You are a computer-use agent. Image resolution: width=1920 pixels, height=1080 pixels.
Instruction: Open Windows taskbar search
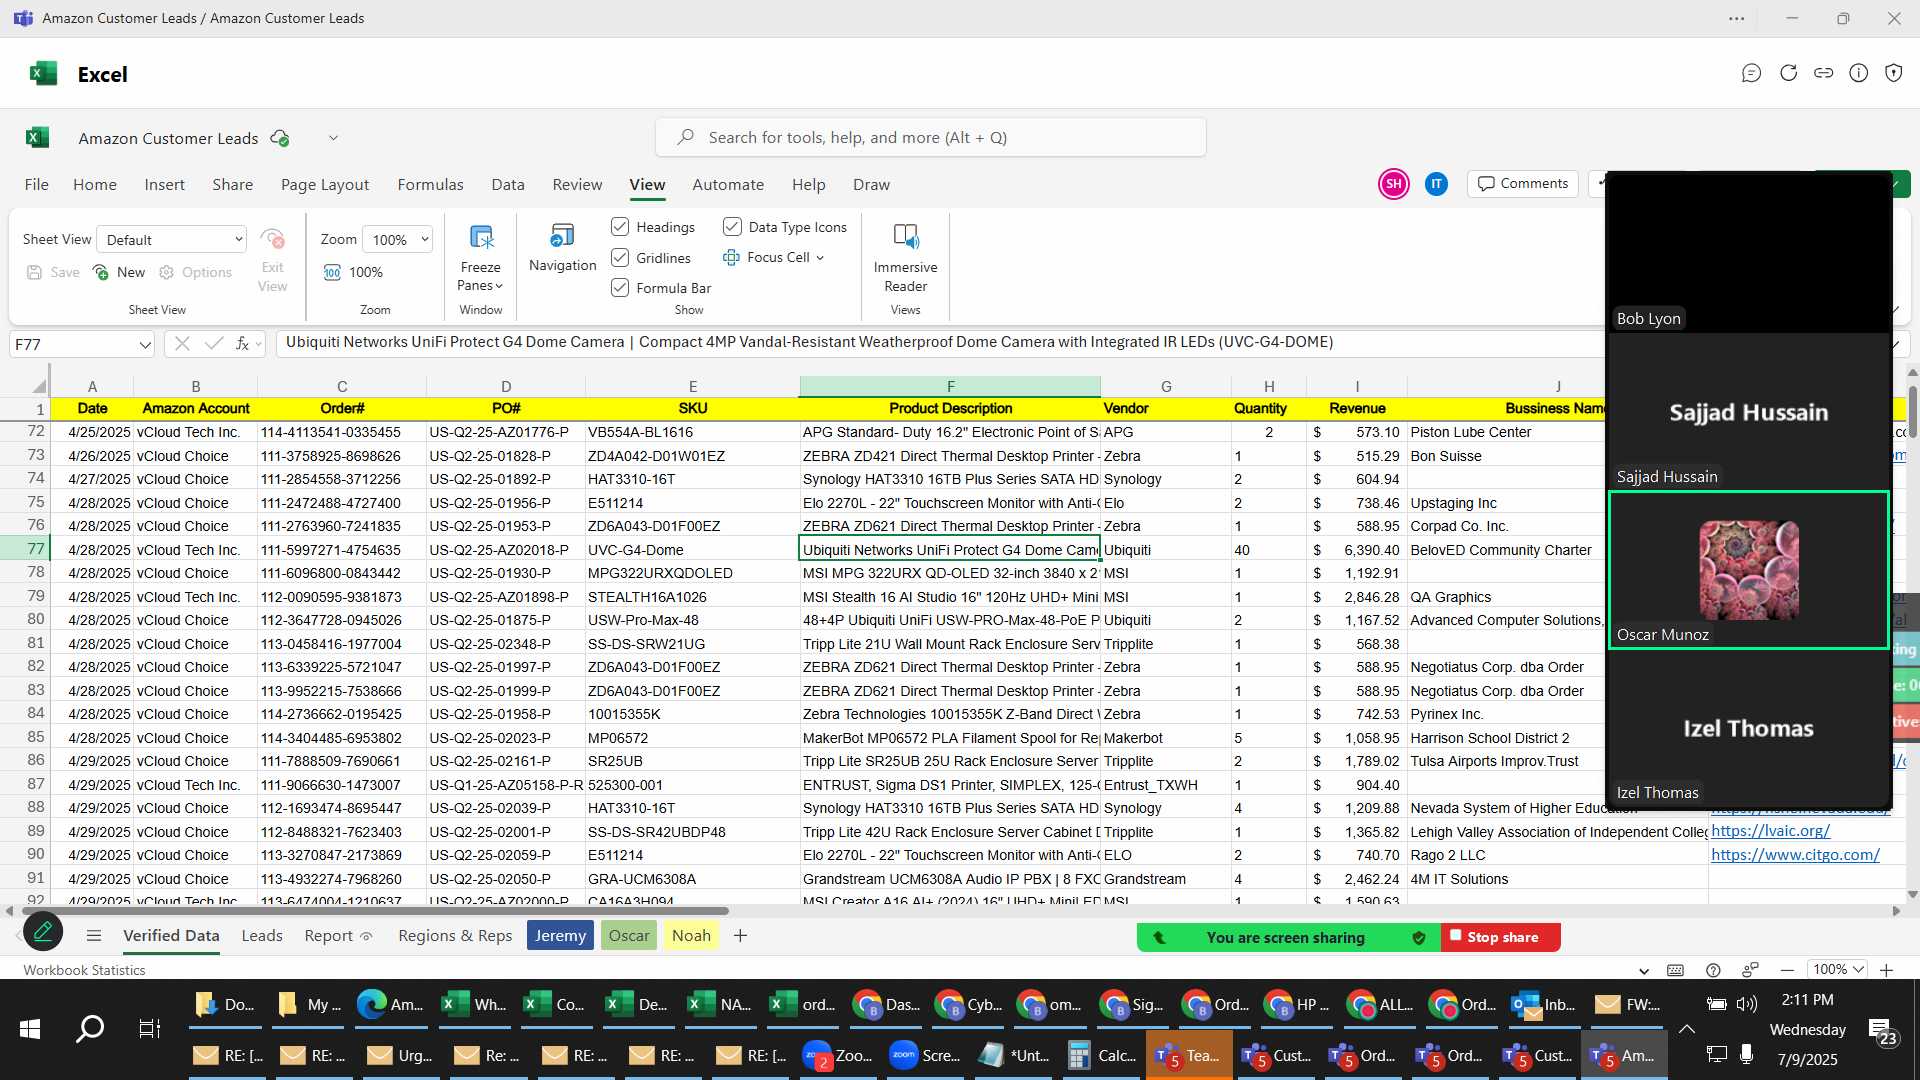point(90,1029)
